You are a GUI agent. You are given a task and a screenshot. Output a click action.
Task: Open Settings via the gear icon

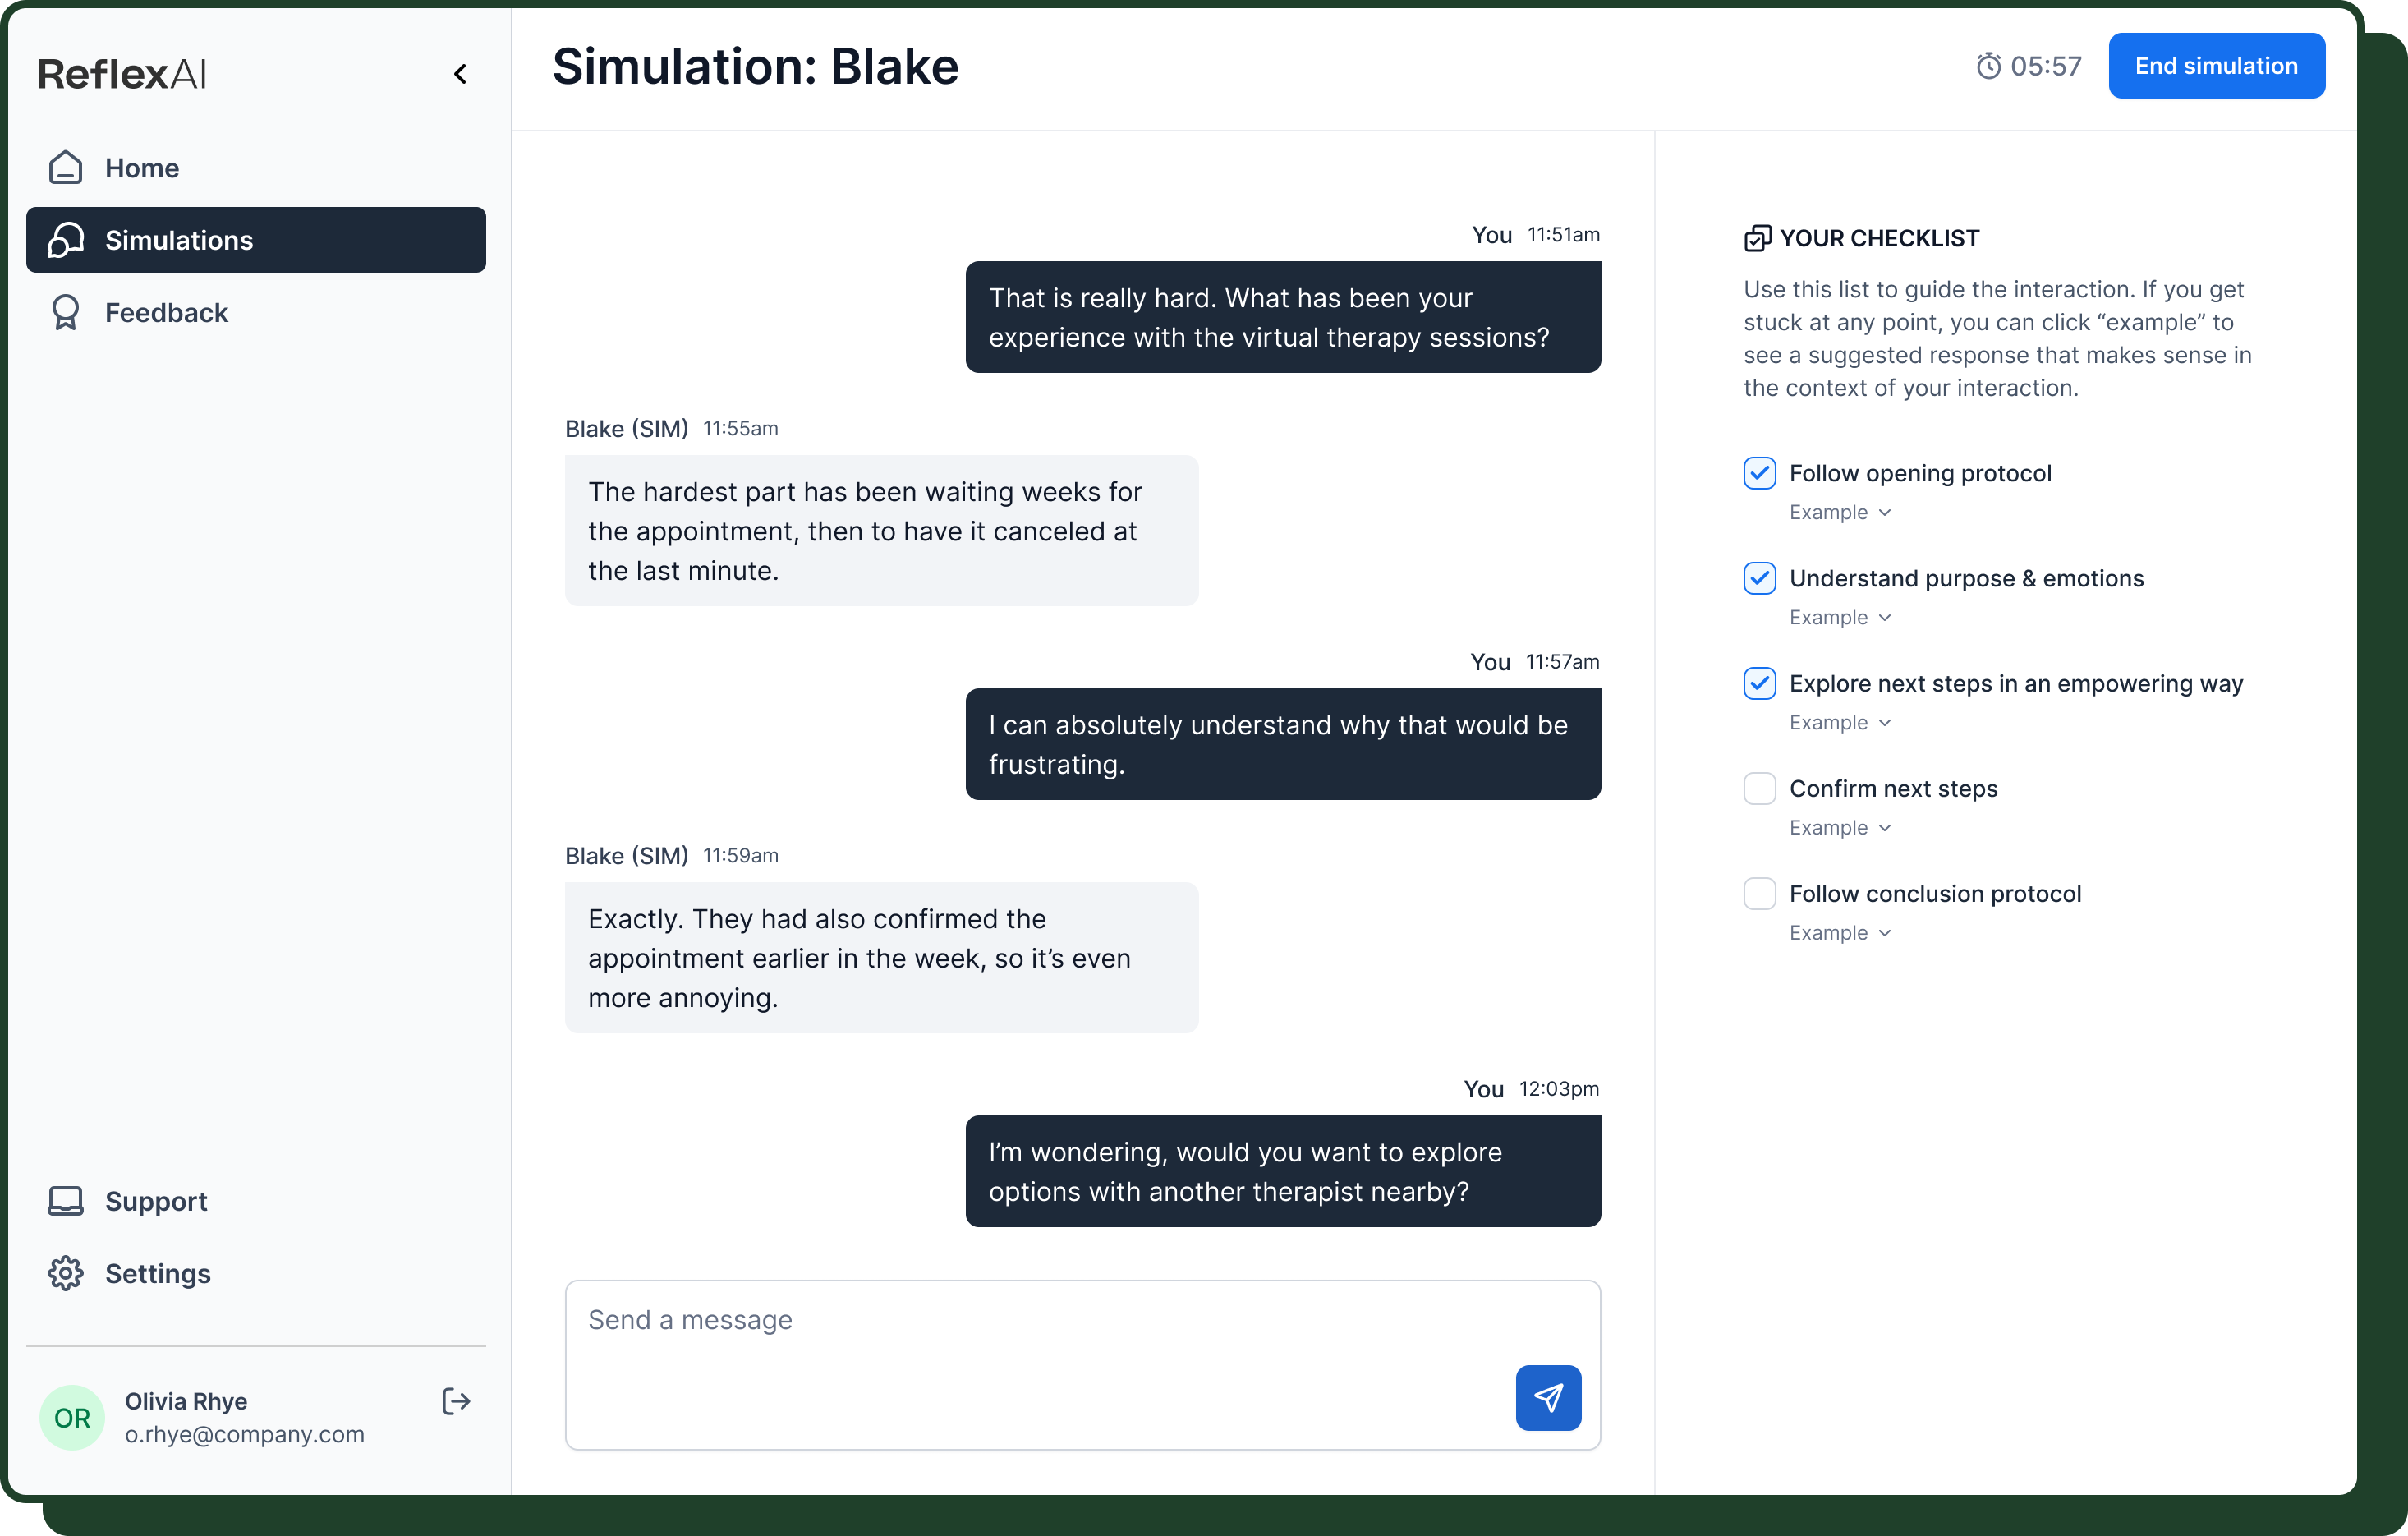click(x=64, y=1273)
